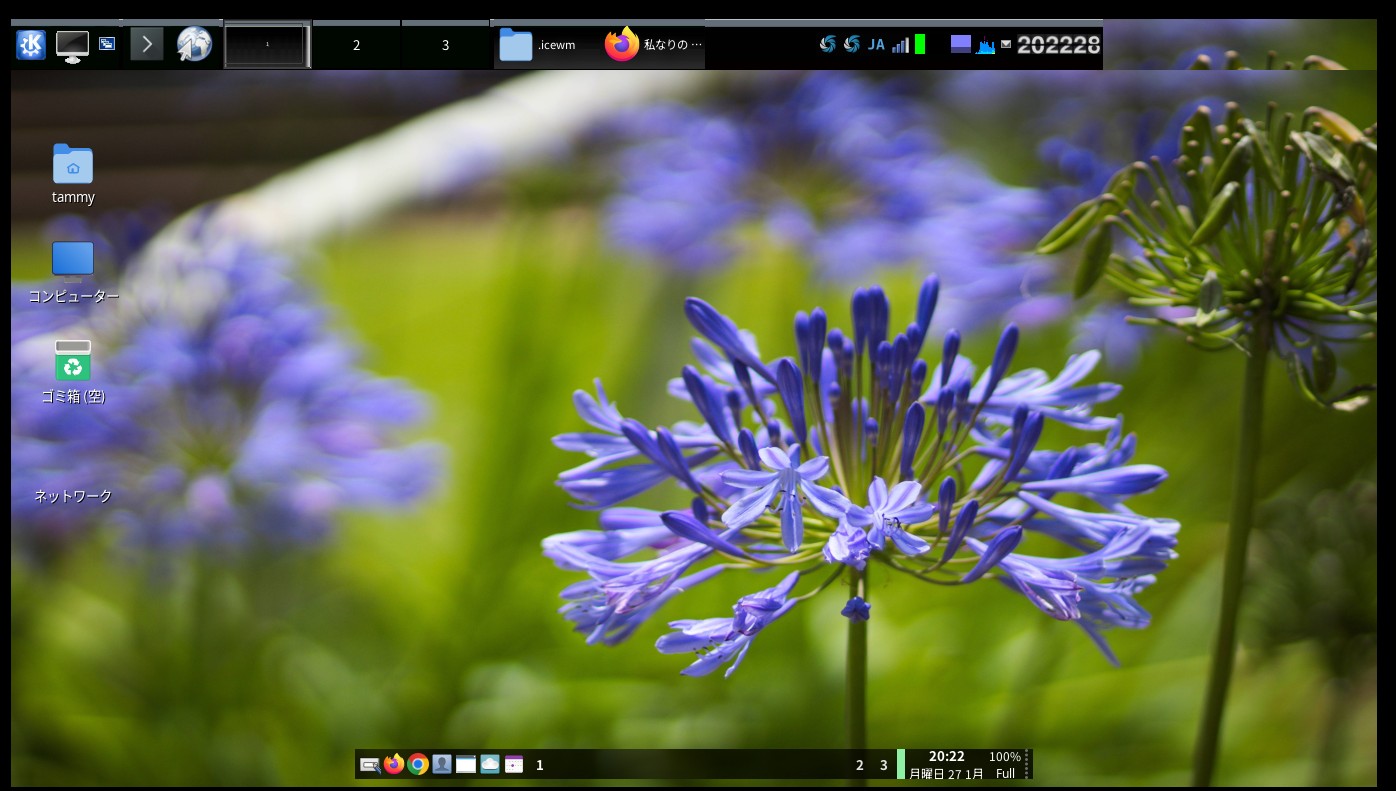Open the KDE start menu button
The height and width of the screenshot is (791, 1396).
(x=31, y=45)
